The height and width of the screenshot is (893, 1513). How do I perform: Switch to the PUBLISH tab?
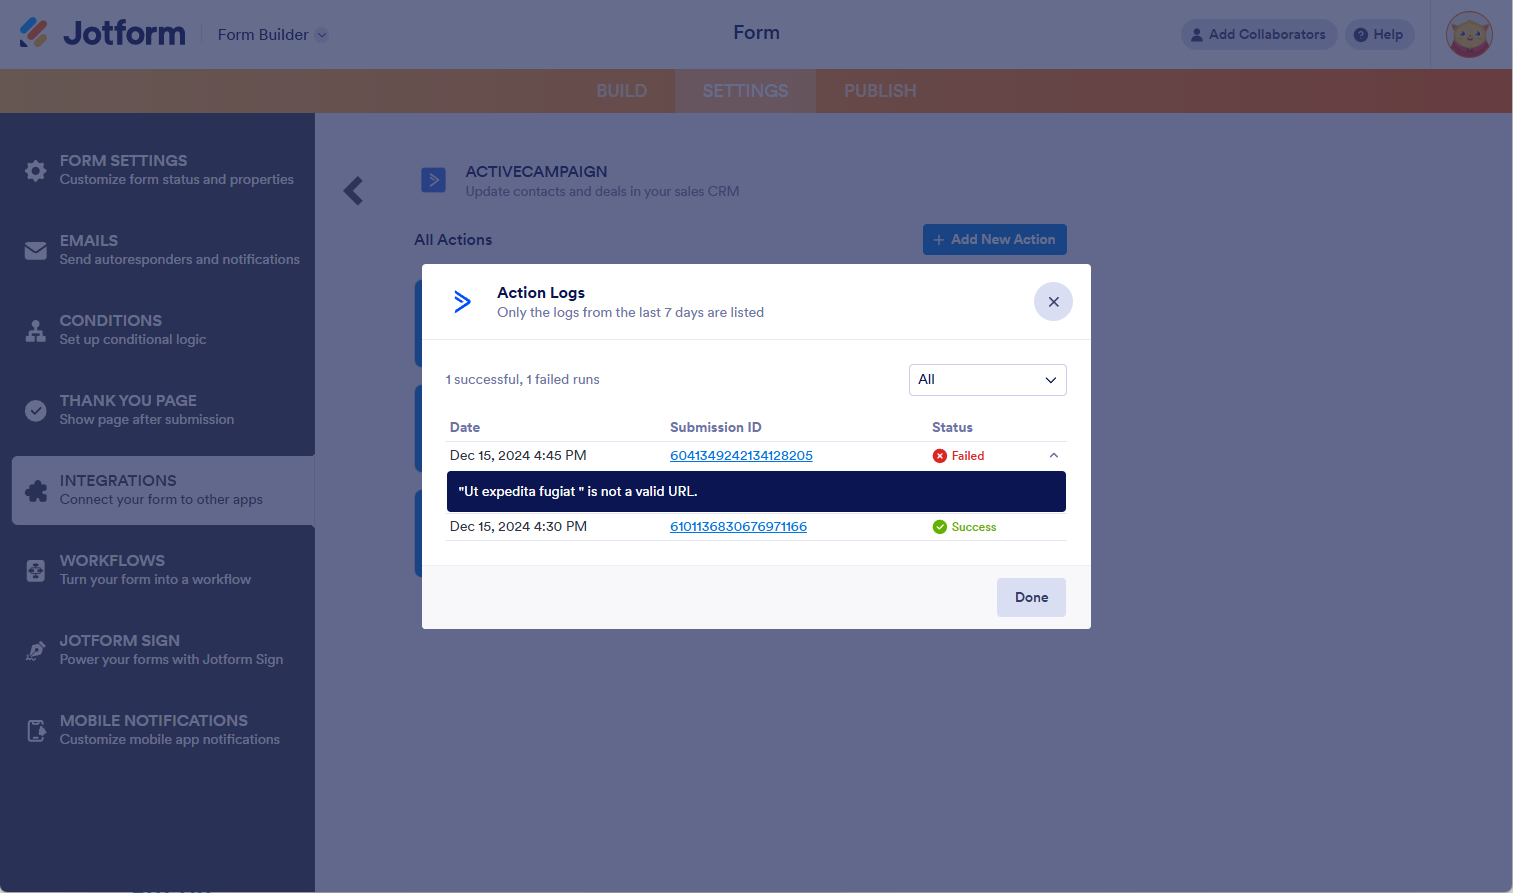(880, 91)
